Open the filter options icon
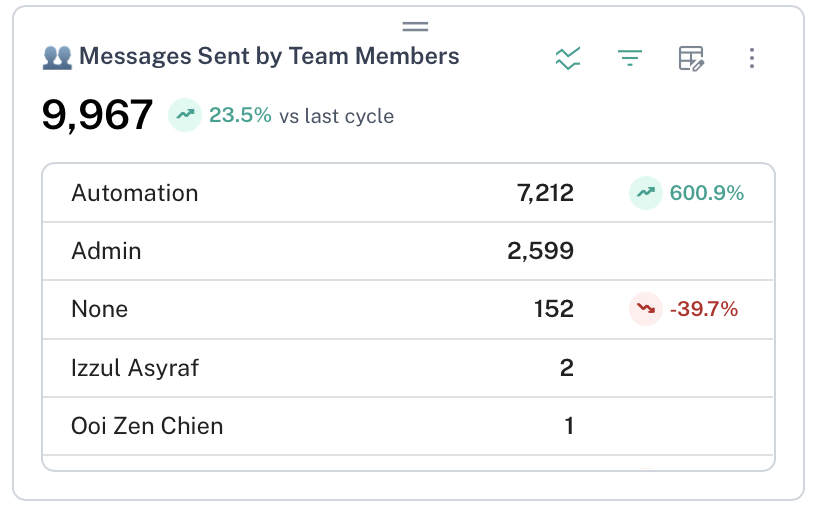Screen dimensions: 814x506 pos(629,58)
